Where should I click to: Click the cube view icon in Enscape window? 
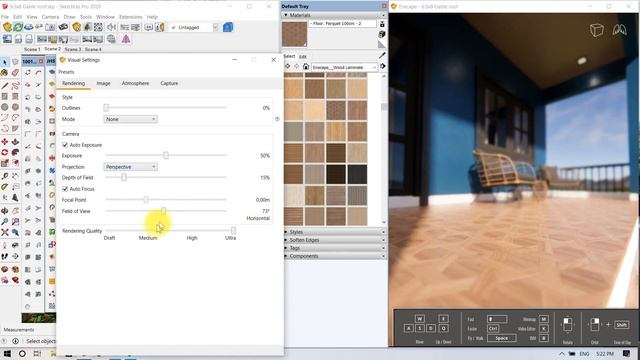coord(596,30)
